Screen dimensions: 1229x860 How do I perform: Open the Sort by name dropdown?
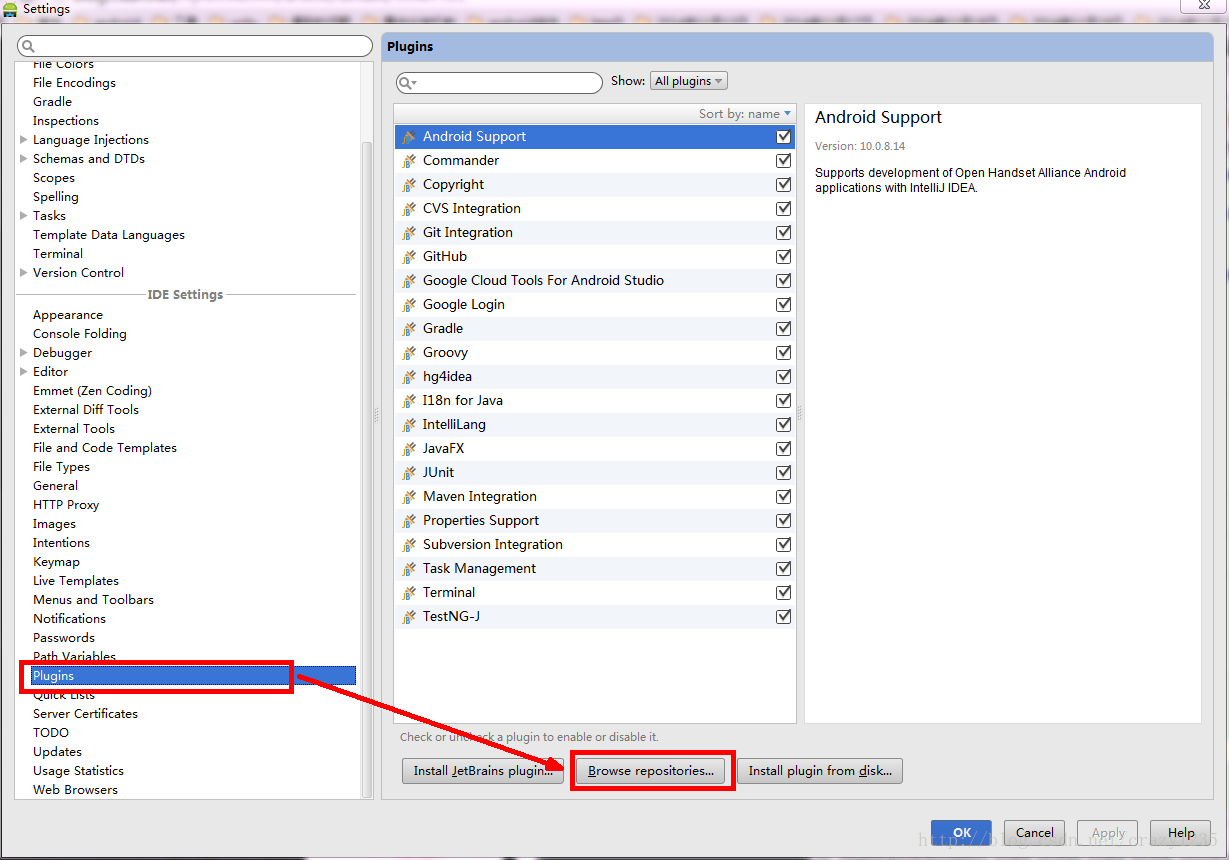point(745,114)
